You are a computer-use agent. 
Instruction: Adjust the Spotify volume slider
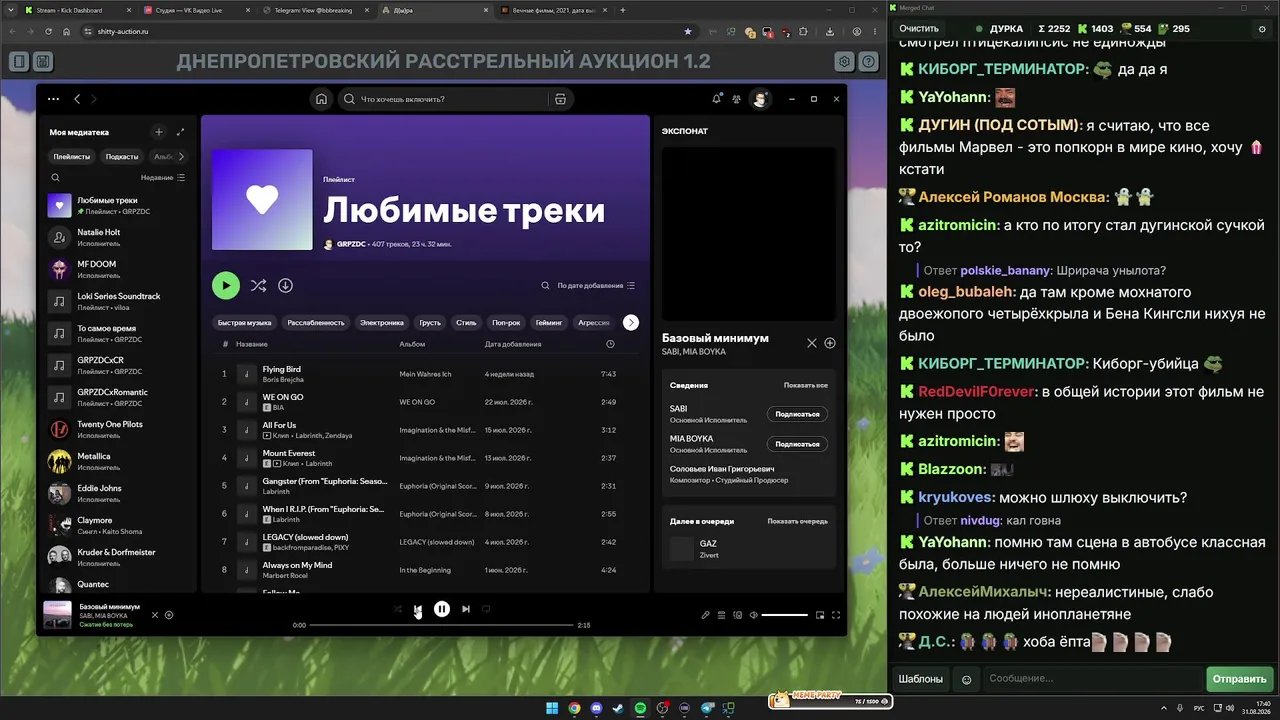click(x=785, y=615)
